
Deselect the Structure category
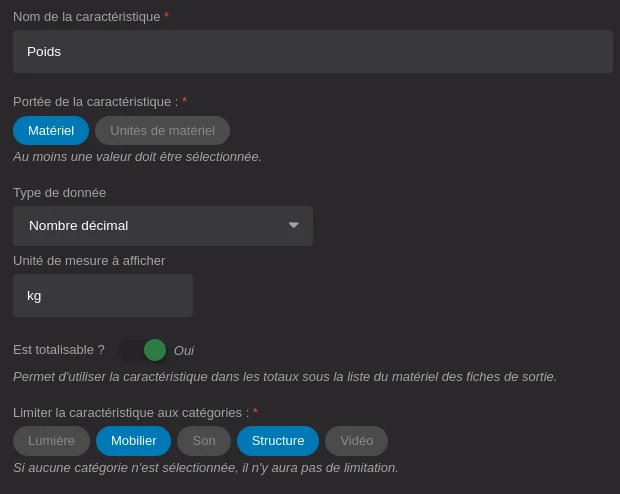(277, 441)
